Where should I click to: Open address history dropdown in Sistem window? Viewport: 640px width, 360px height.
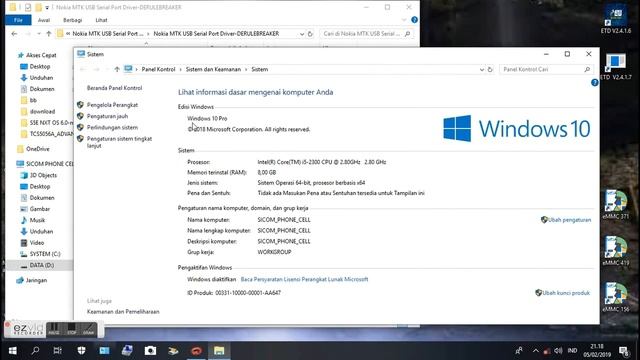pyautogui.click(x=482, y=69)
